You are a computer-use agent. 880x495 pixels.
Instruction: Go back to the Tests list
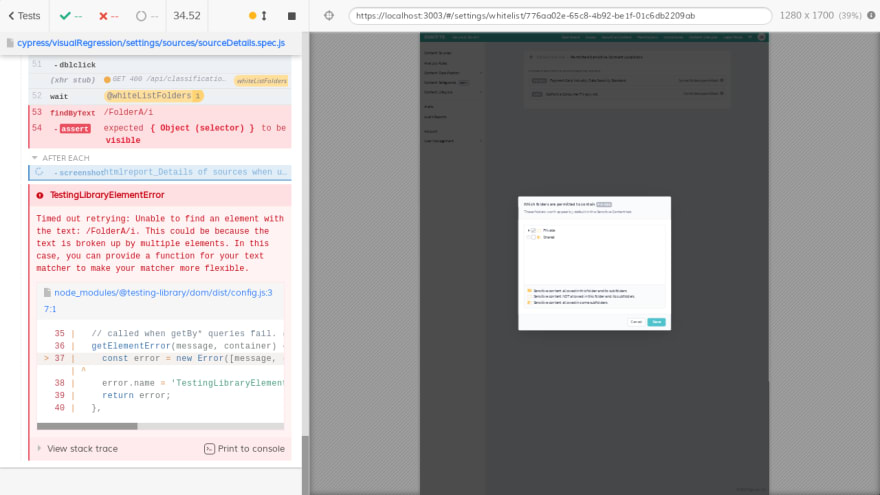pos(24,16)
